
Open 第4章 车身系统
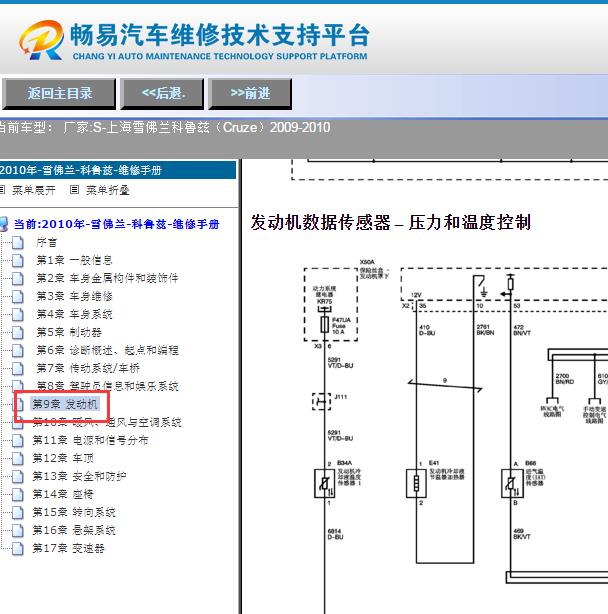[74, 314]
